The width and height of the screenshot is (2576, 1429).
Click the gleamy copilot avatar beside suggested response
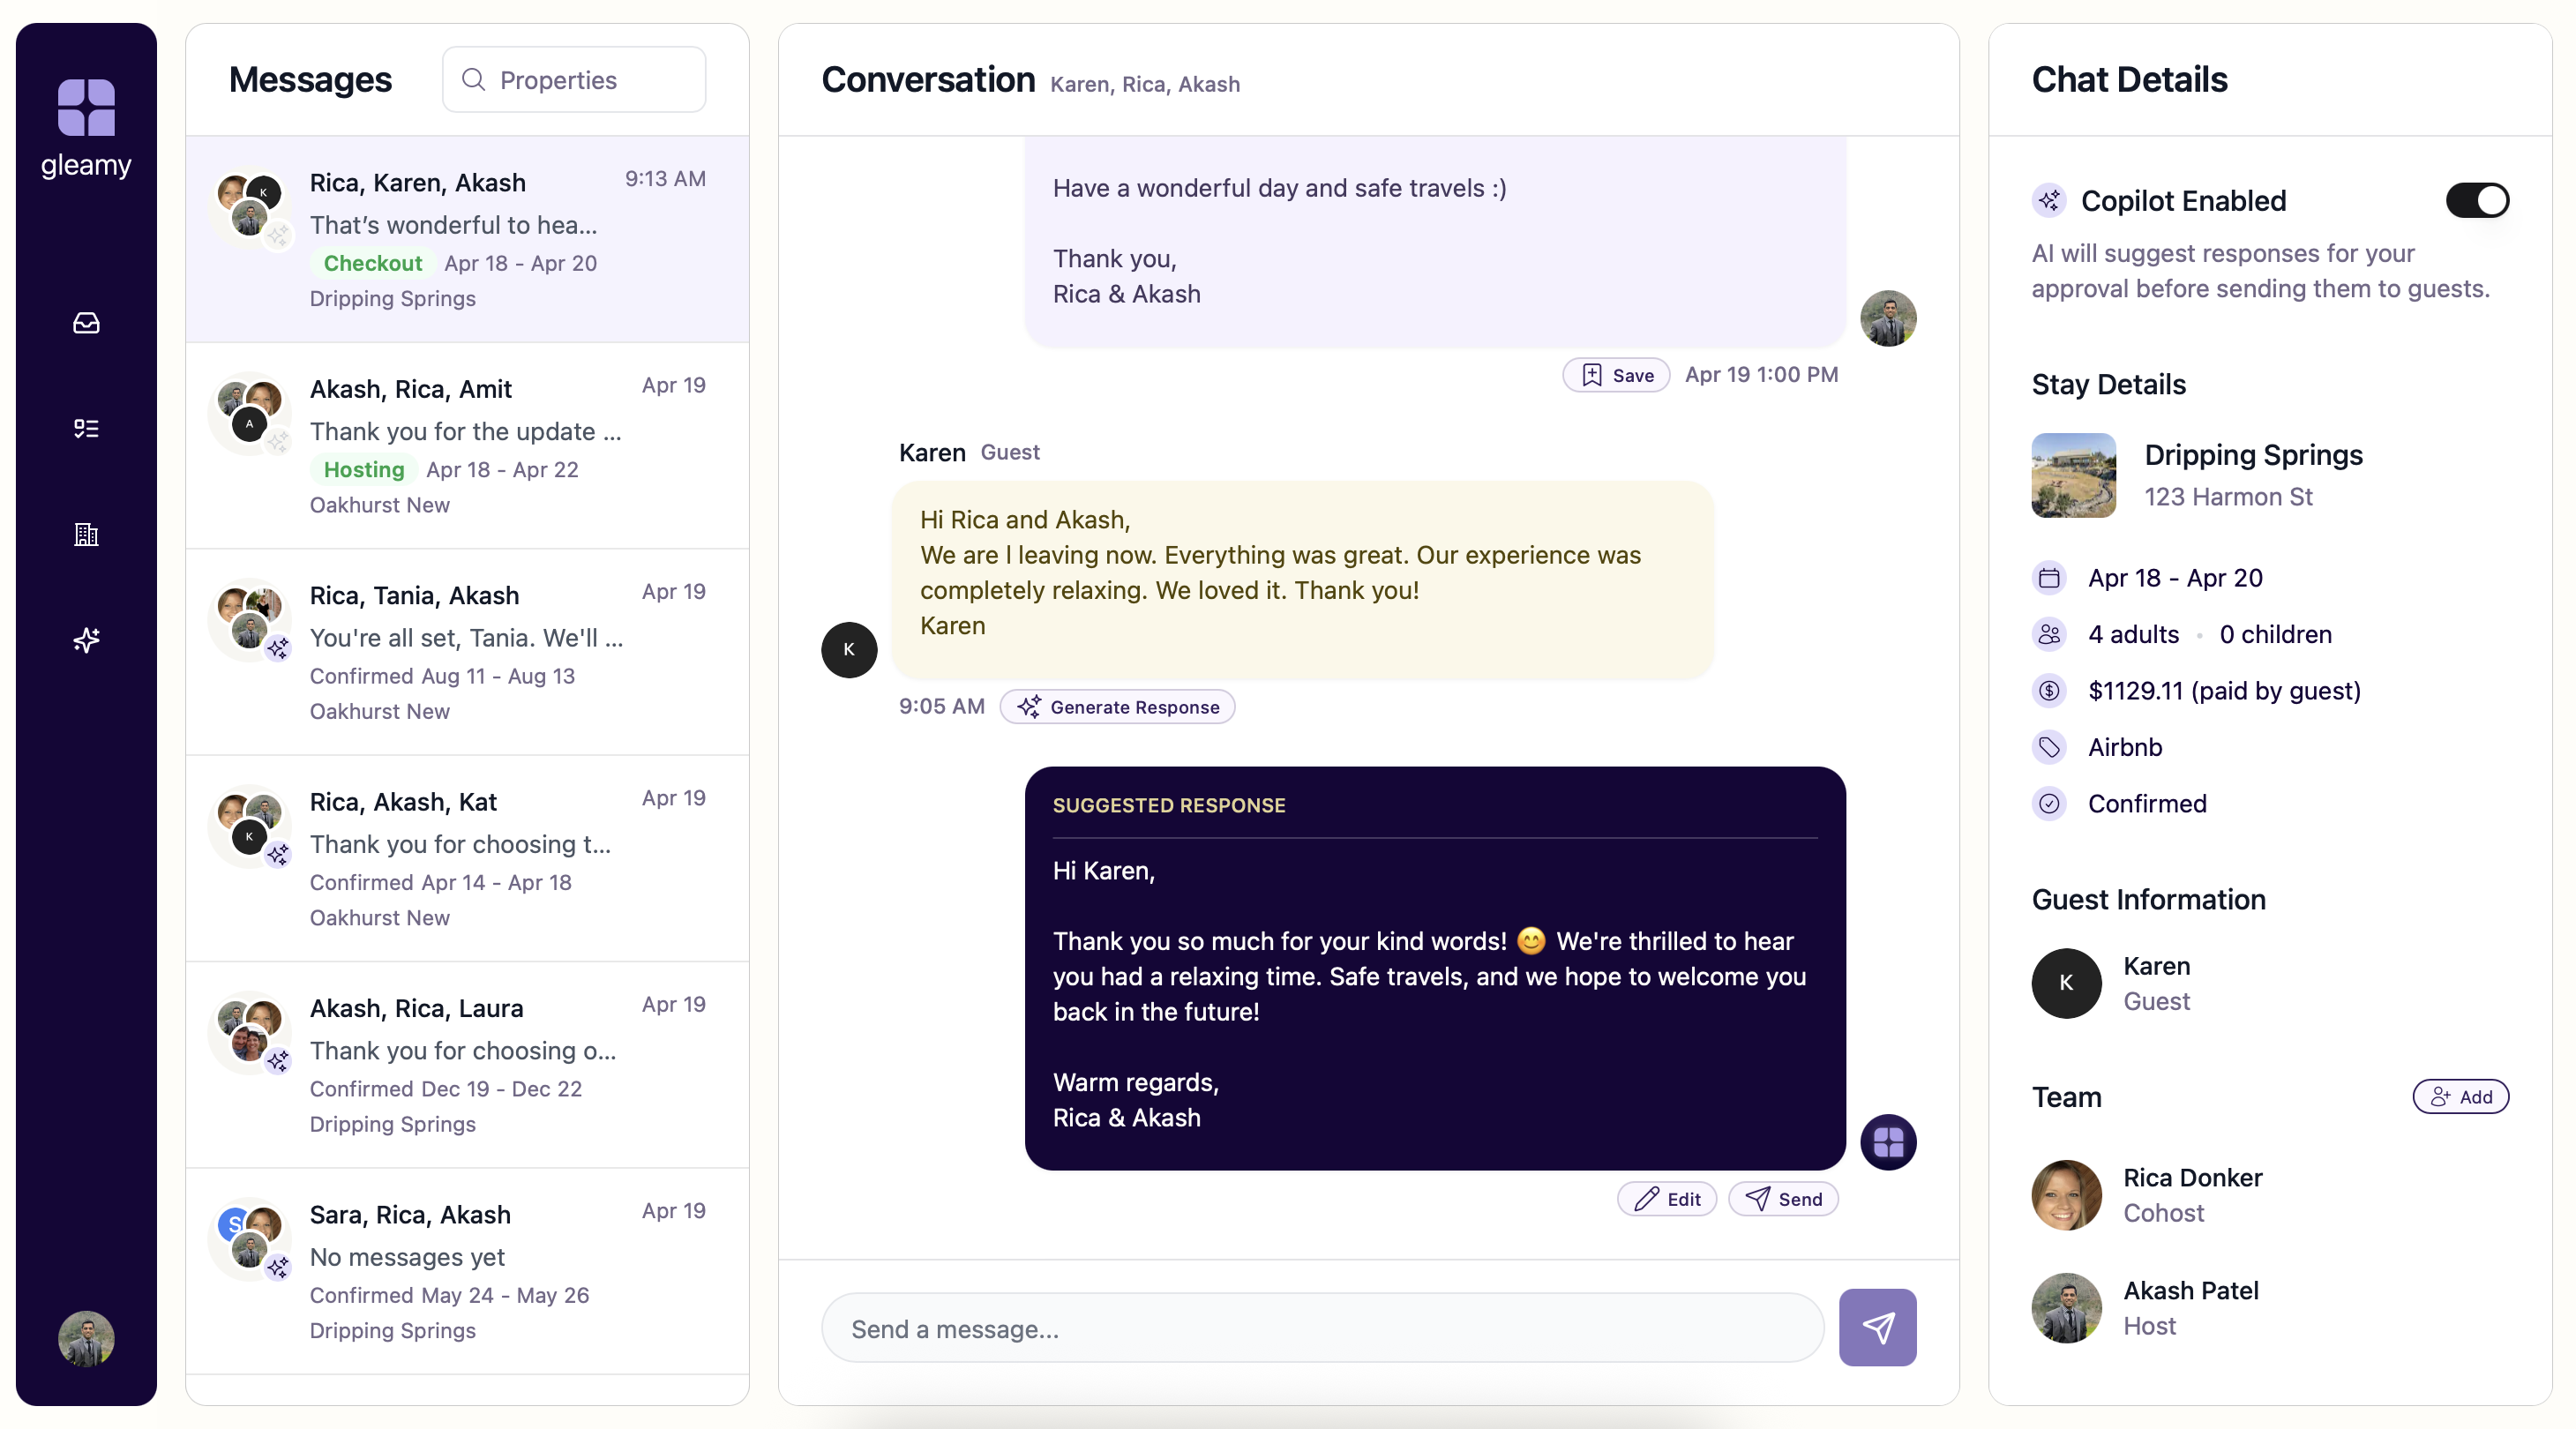[x=1888, y=1142]
